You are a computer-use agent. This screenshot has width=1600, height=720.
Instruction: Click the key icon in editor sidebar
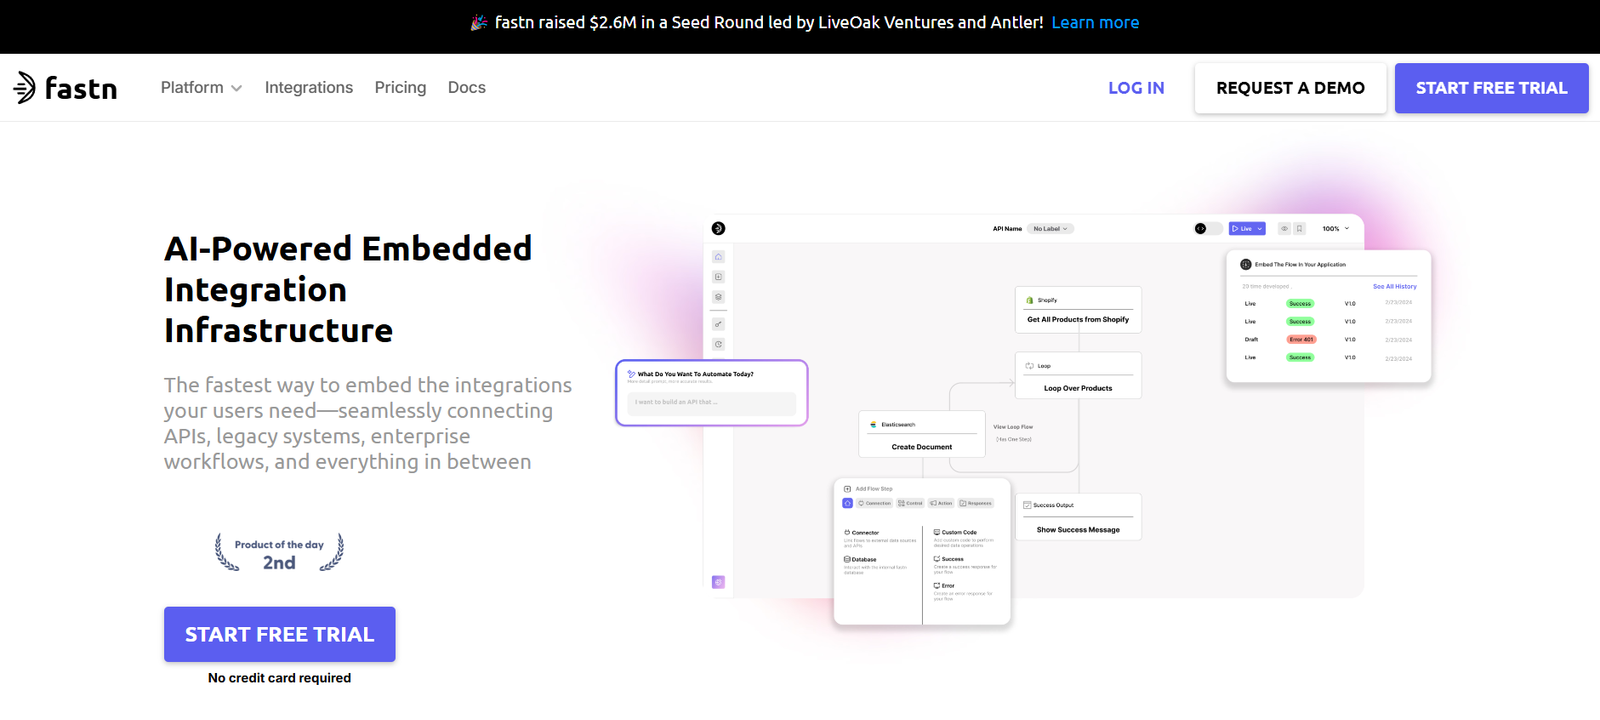click(718, 324)
